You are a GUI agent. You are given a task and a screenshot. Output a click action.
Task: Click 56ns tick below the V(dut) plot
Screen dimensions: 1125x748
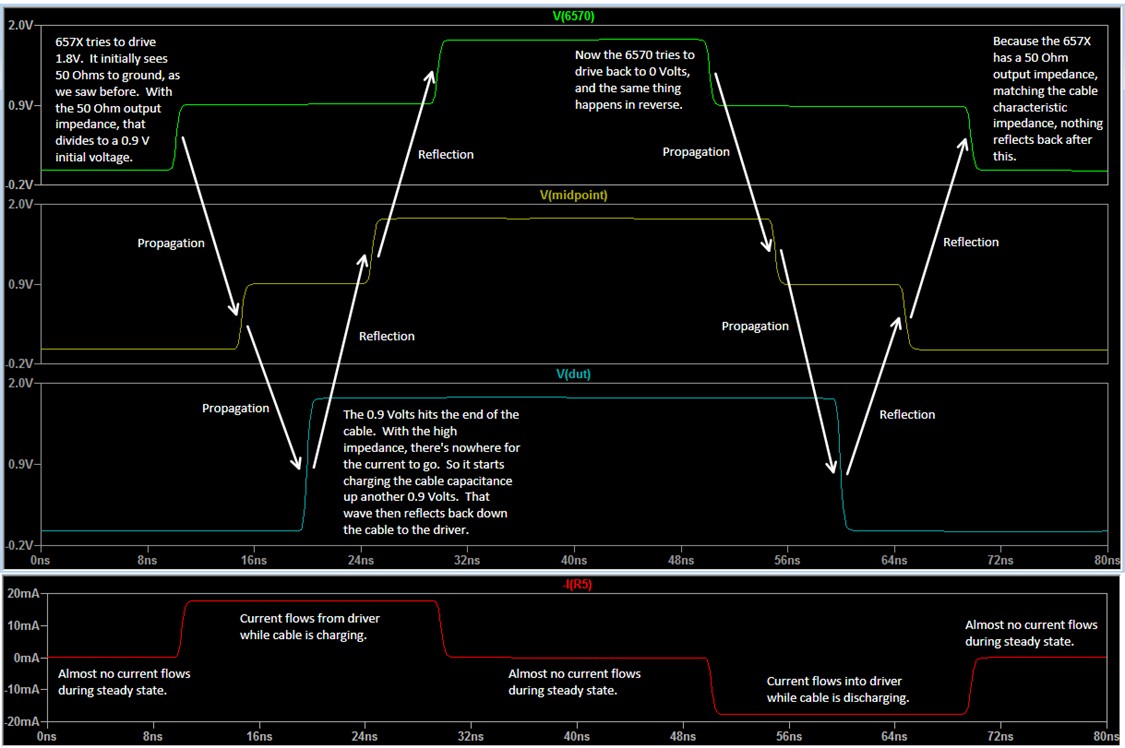click(787, 562)
